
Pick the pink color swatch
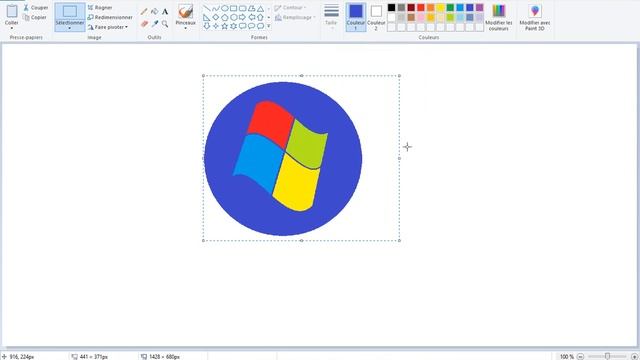(x=421, y=18)
